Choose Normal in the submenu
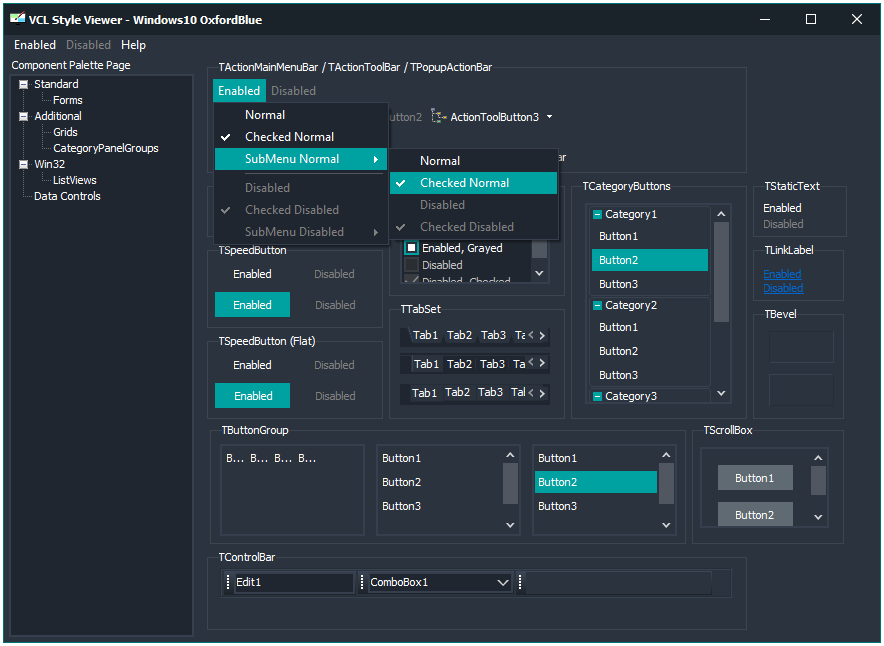The width and height of the screenshot is (884, 646). pos(473,161)
